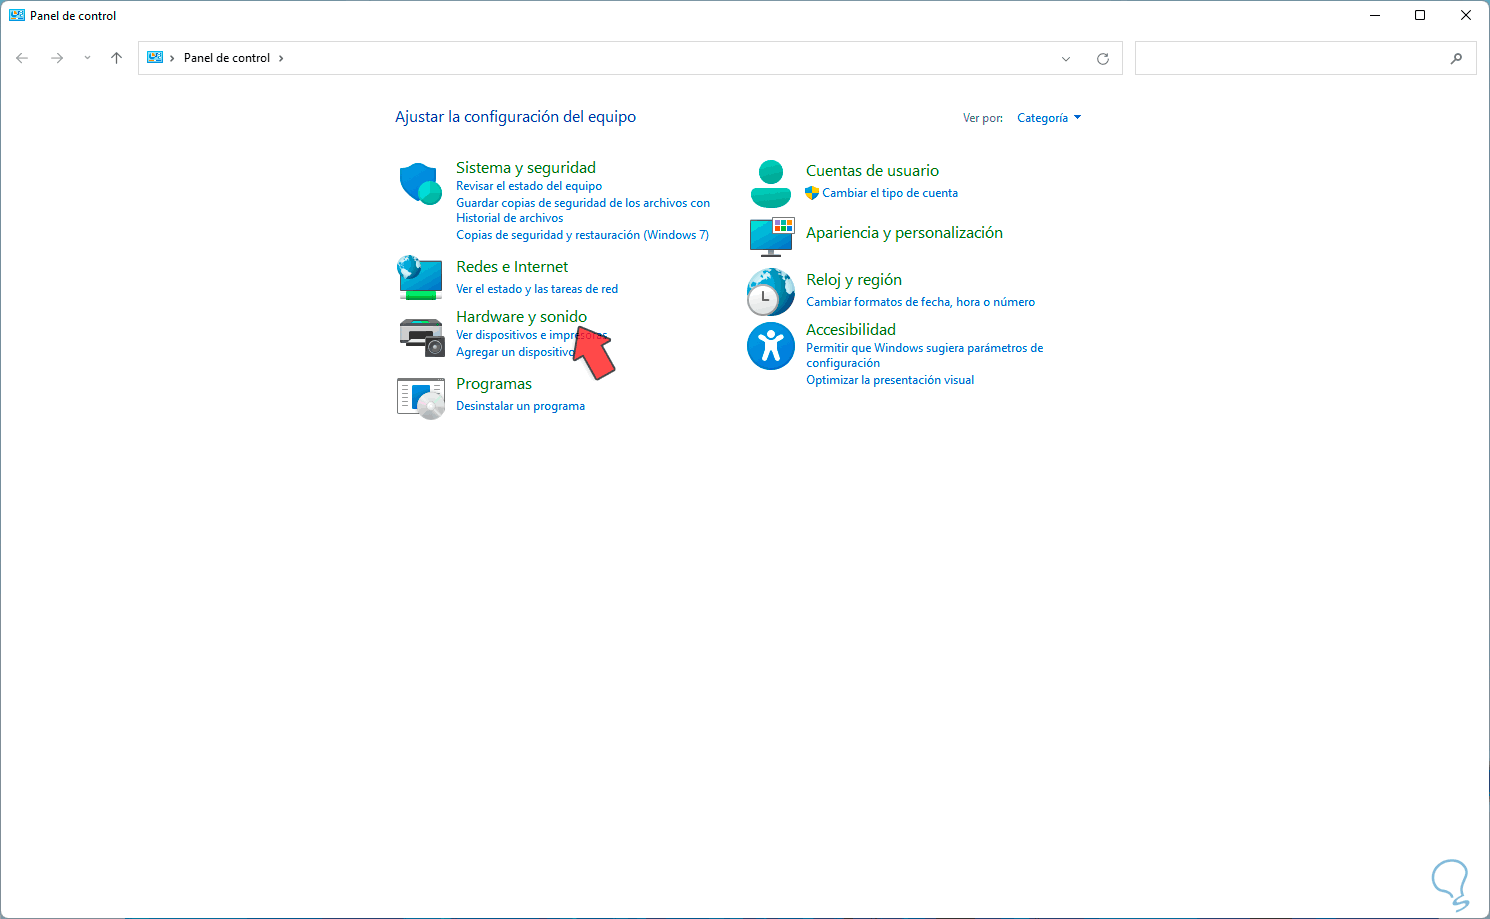Image resolution: width=1490 pixels, height=919 pixels.
Task: Minimize the Panel de control window
Action: [x=1375, y=15]
